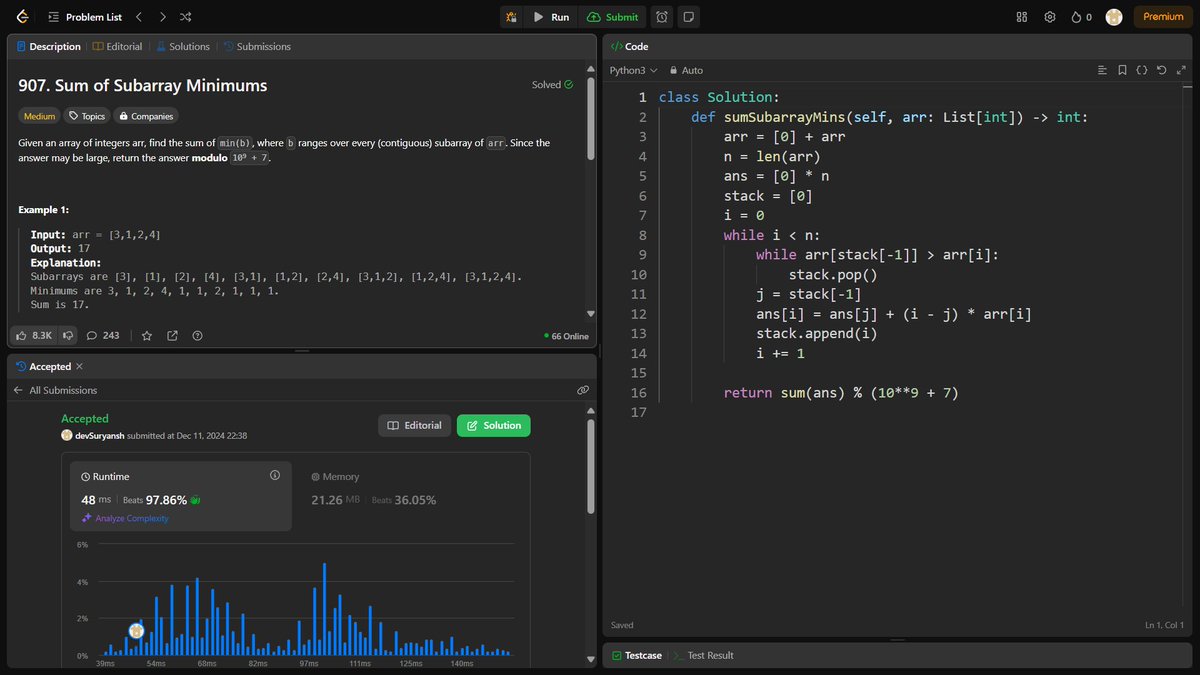Viewport: 1200px width, 675px height.
Task: Open the Submissions tab
Action: coord(258,46)
